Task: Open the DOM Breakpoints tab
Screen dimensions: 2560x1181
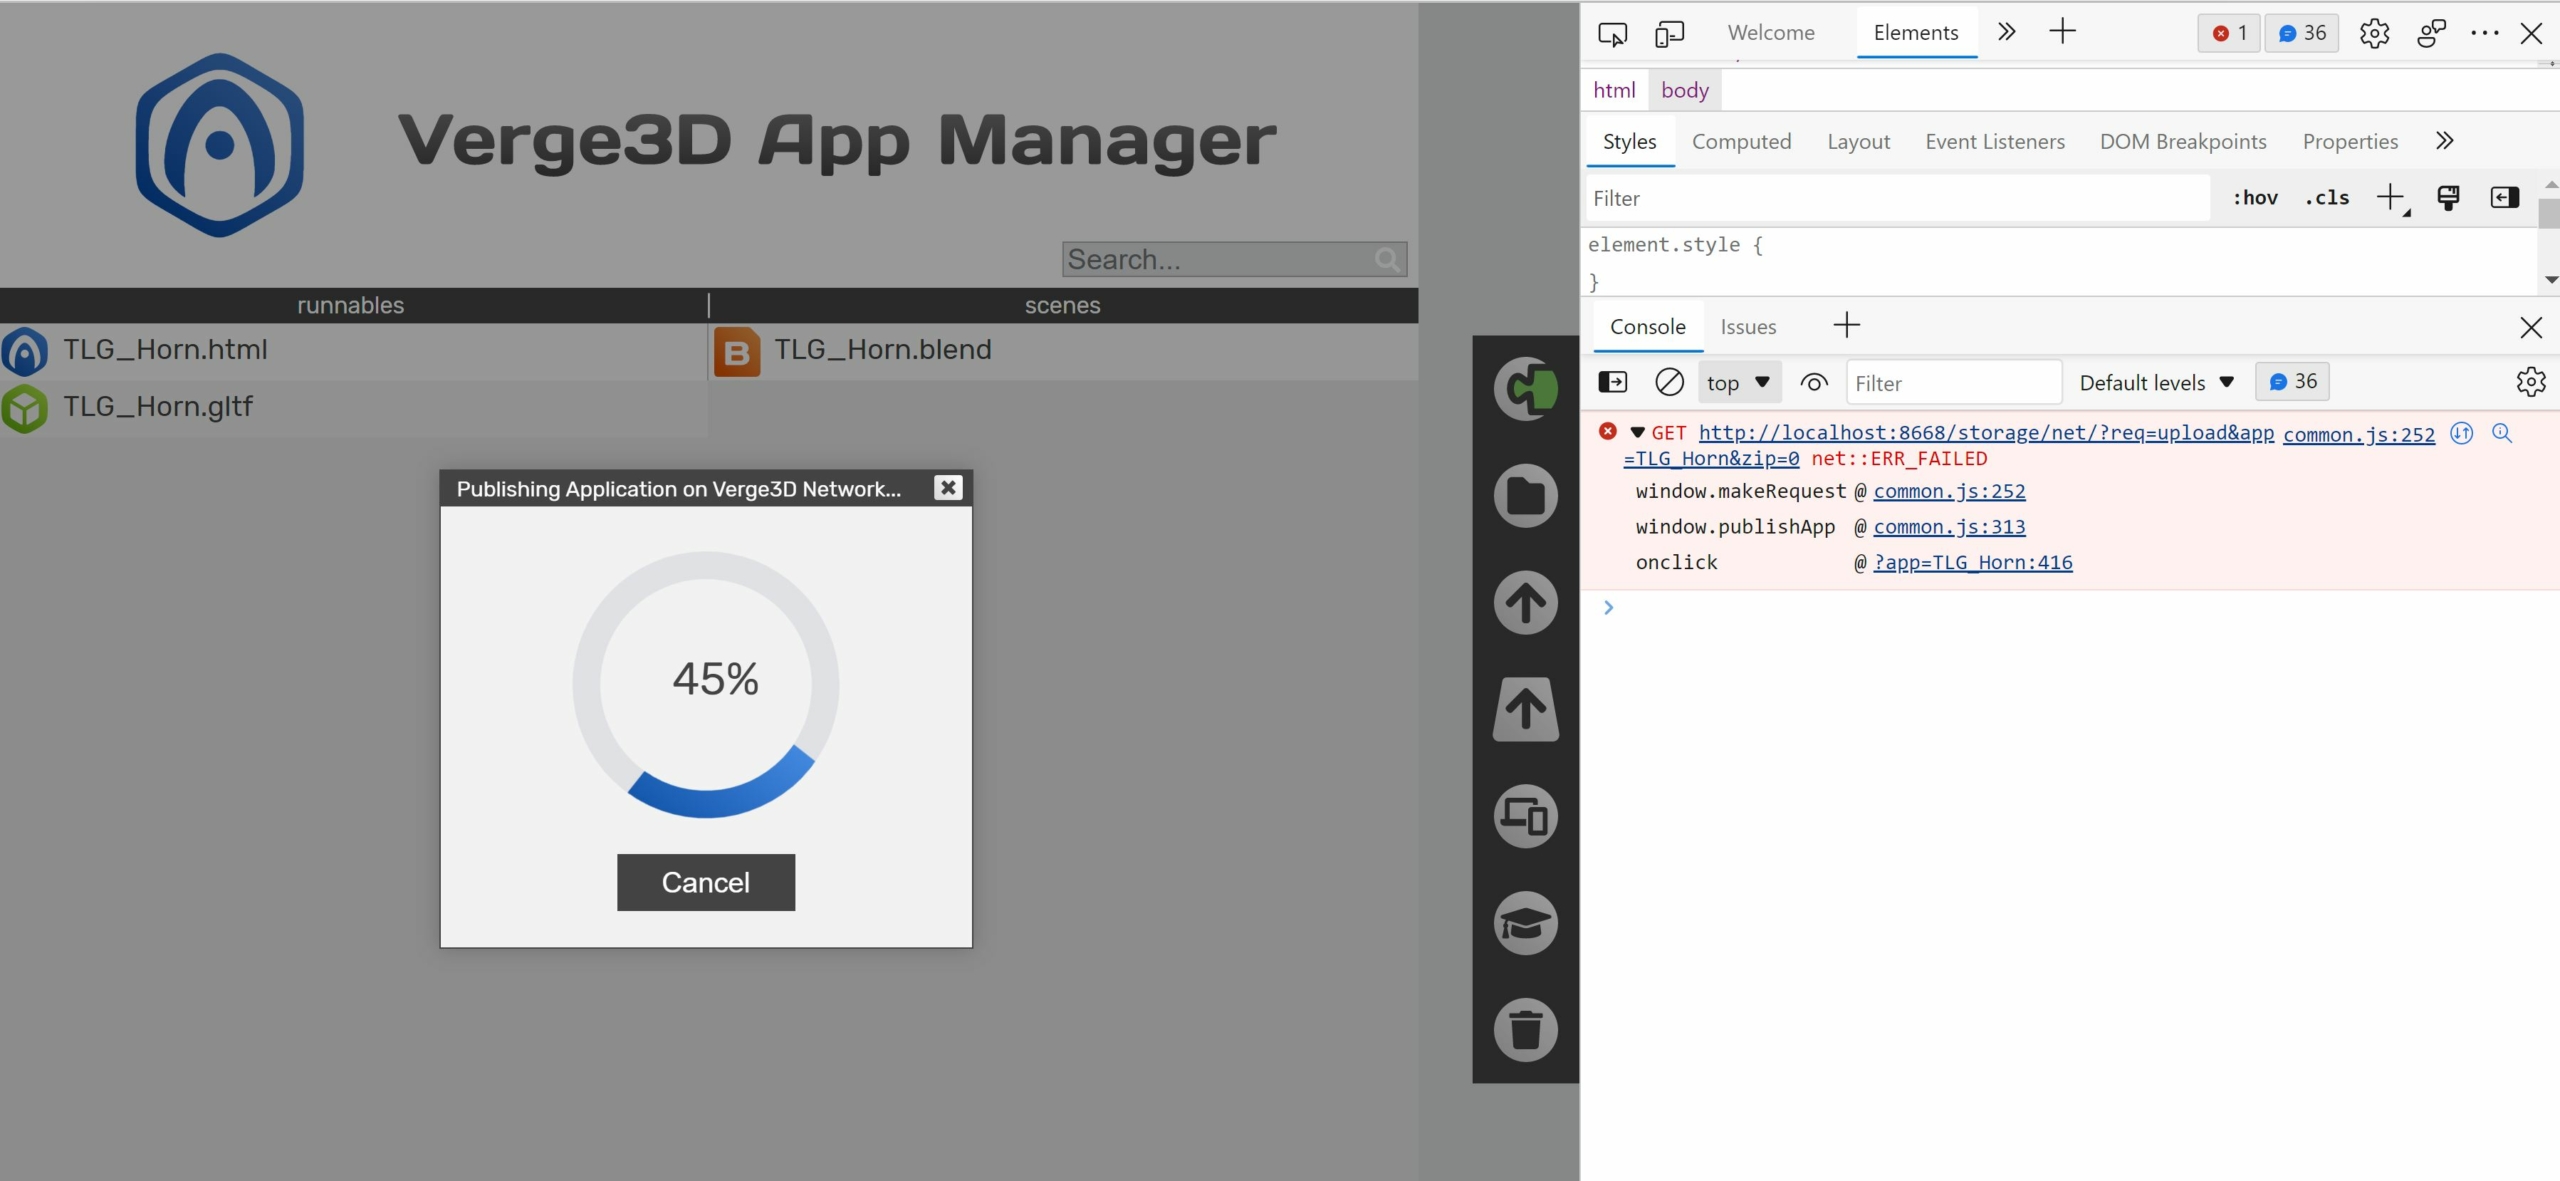Action: click(x=2183, y=142)
